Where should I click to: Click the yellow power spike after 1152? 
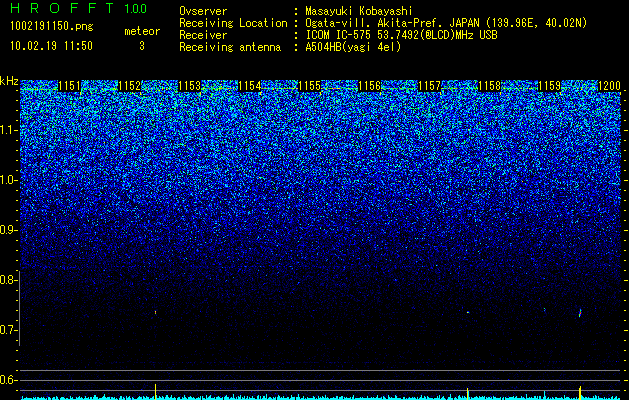tap(155, 391)
